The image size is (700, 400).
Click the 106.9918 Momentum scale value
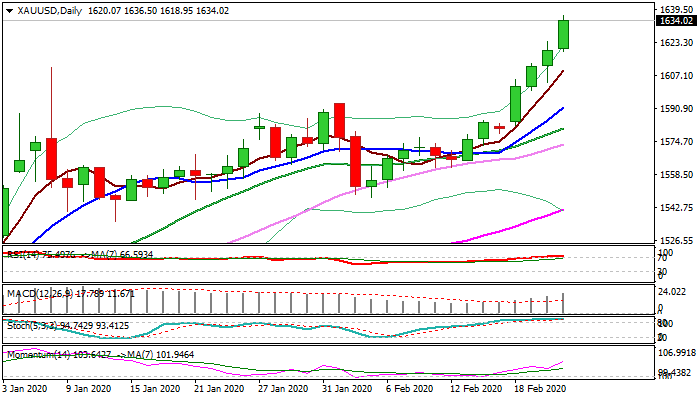click(677, 353)
